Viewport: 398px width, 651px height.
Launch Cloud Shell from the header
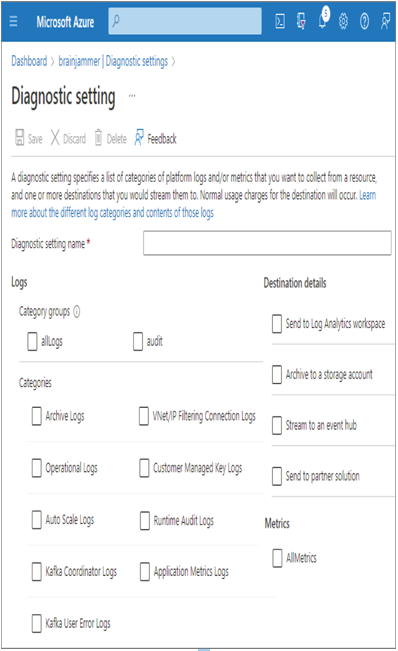(x=280, y=21)
